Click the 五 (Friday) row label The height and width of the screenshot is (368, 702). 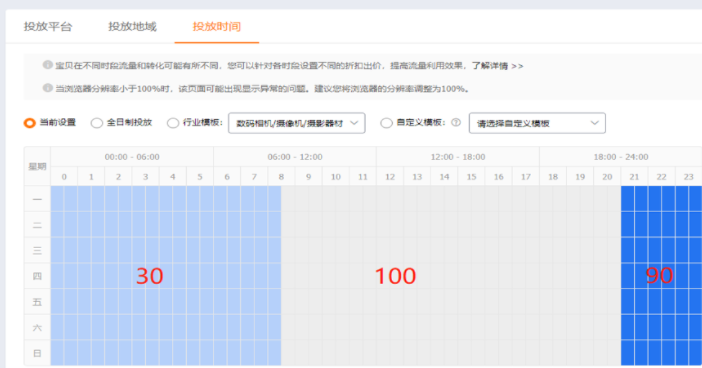(x=37, y=302)
